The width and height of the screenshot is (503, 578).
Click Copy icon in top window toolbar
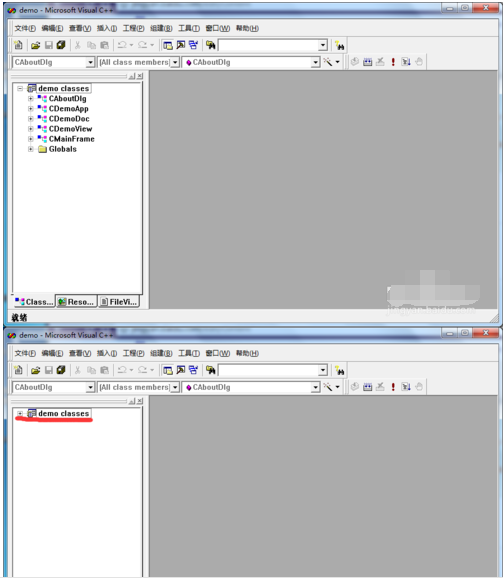point(91,45)
